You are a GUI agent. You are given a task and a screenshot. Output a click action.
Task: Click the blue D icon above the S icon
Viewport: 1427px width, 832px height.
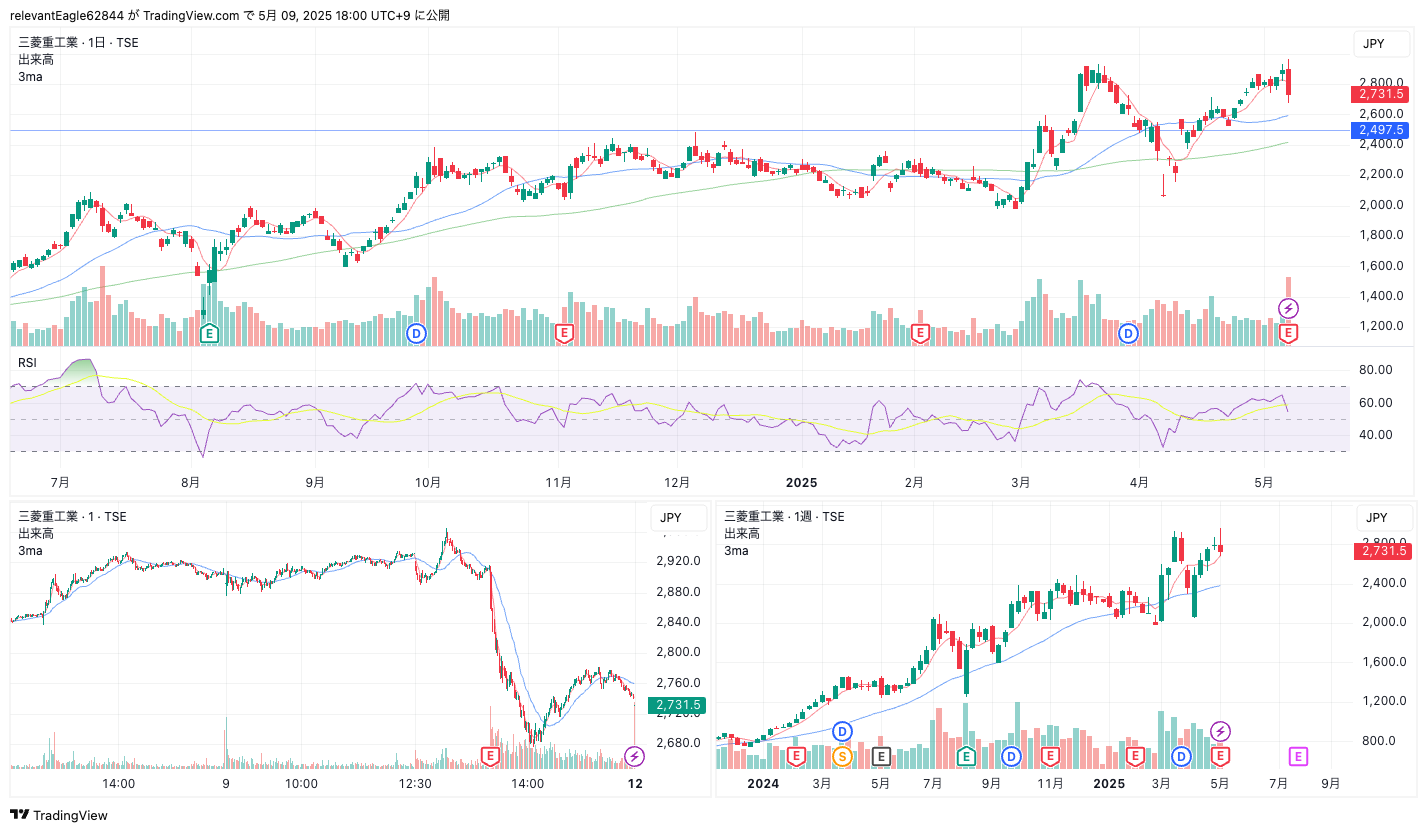click(842, 731)
